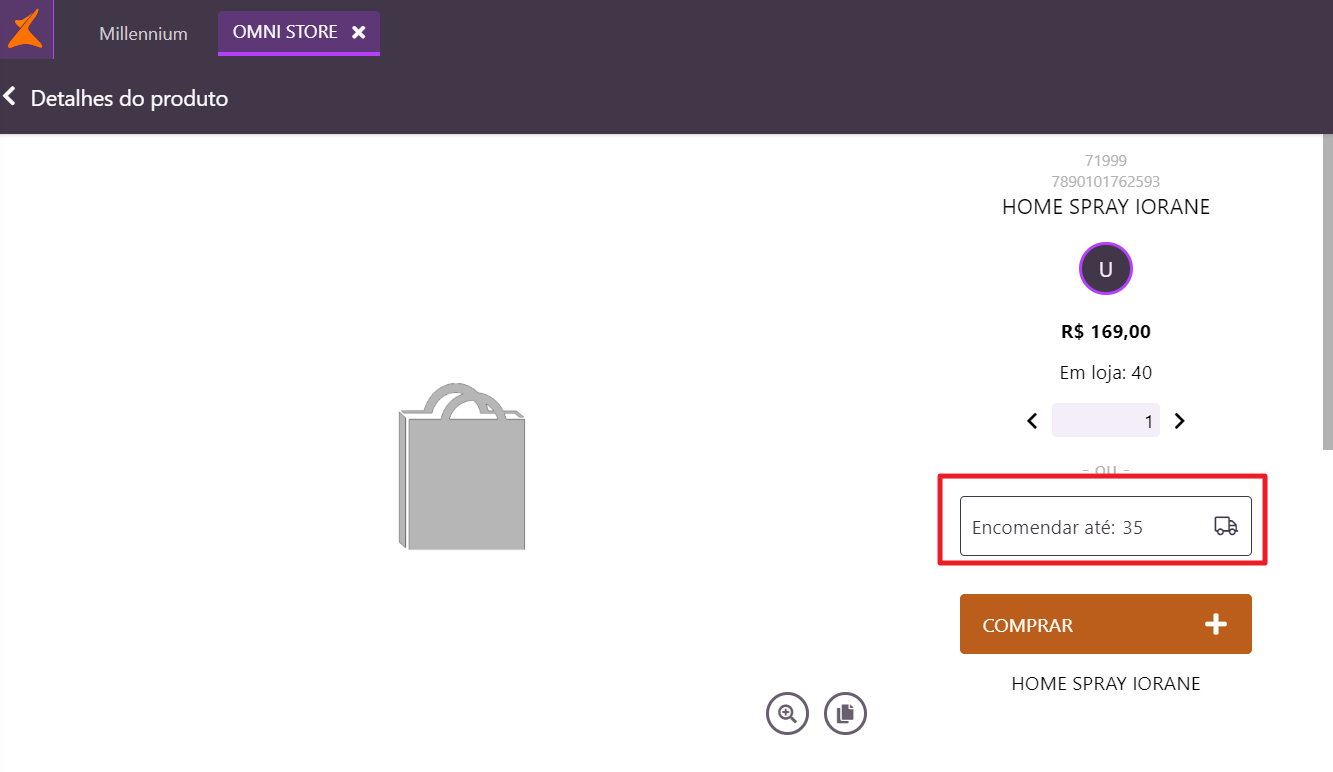Select the OMNI STORE tab

285,32
